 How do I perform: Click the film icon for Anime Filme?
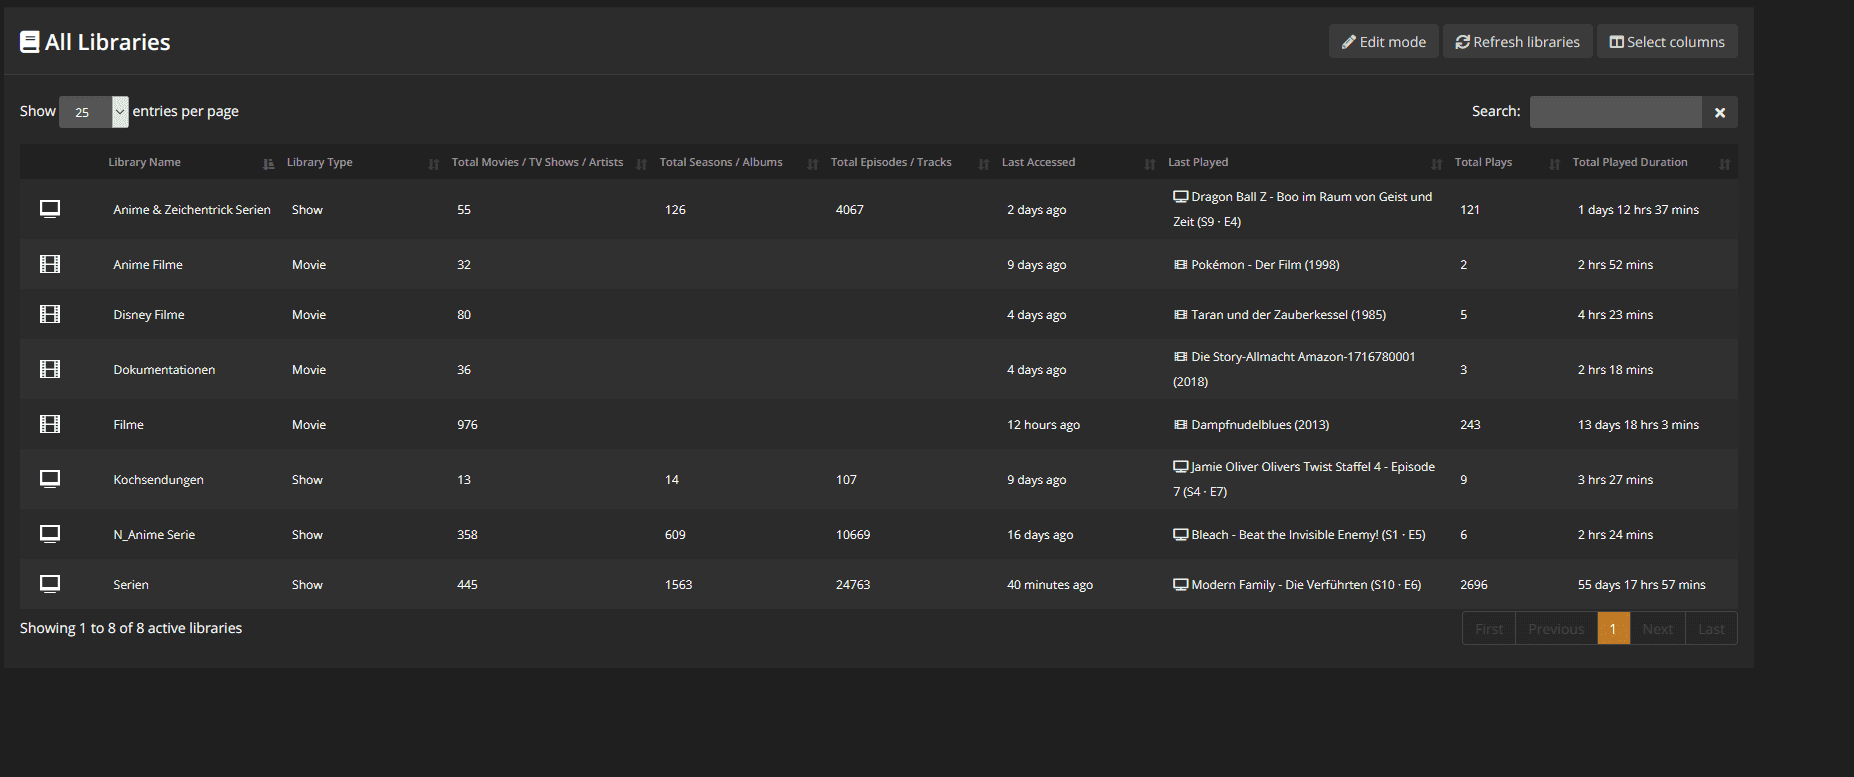(50, 264)
